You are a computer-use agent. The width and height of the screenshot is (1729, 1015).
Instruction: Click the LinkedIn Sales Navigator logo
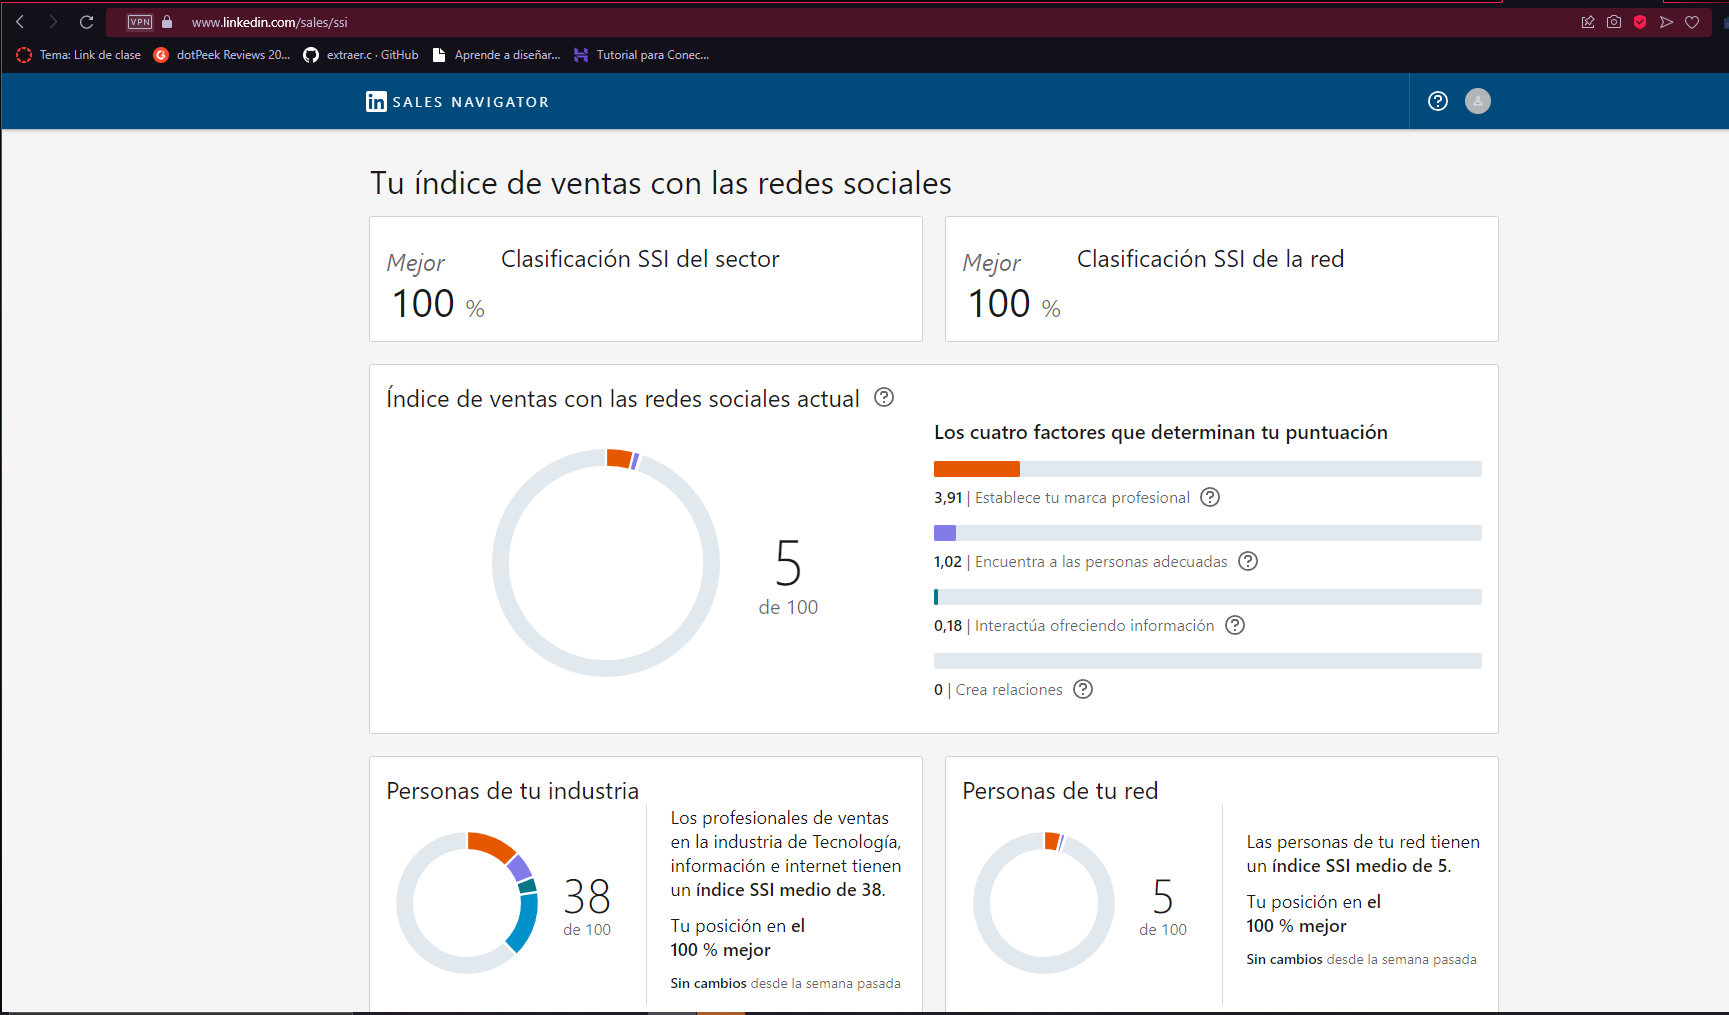pos(457,101)
